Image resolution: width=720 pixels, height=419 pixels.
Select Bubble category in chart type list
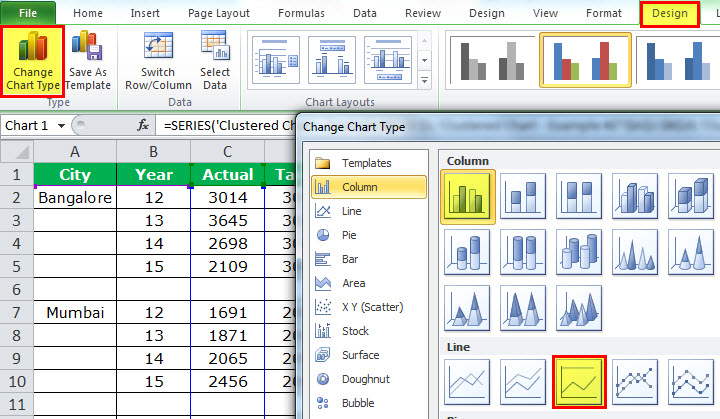(369, 403)
